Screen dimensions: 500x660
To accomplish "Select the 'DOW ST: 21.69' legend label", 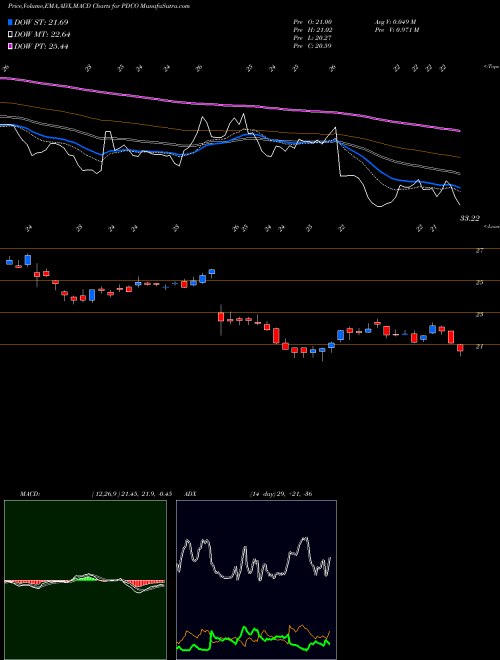I will coord(41,22).
